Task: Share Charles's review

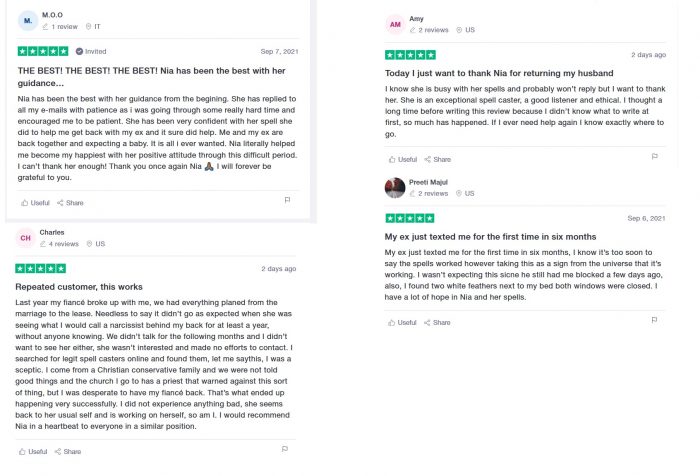Action: 68,451
